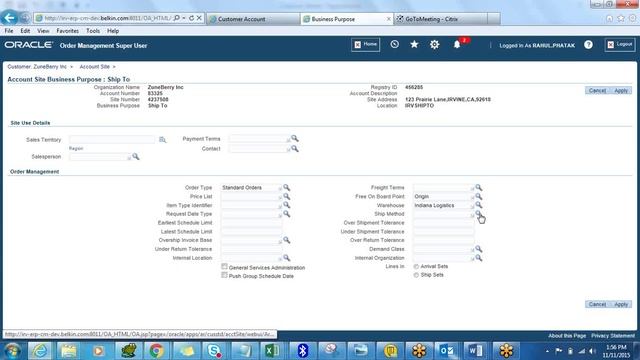Click into Sales Territory input field
Image resolution: width=640 pixels, height=360 pixels.
(112, 140)
